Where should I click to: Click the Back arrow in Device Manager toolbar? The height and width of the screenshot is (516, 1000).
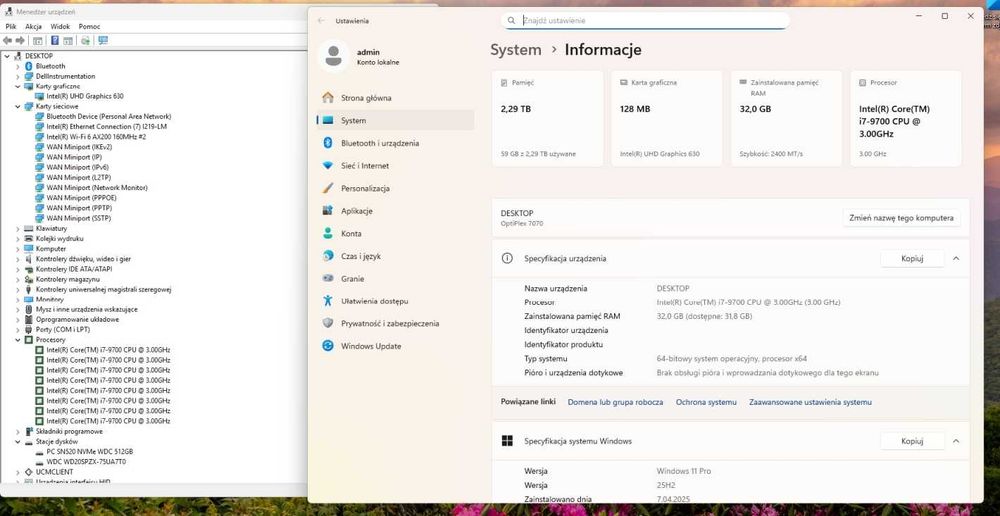pyautogui.click(x=8, y=41)
